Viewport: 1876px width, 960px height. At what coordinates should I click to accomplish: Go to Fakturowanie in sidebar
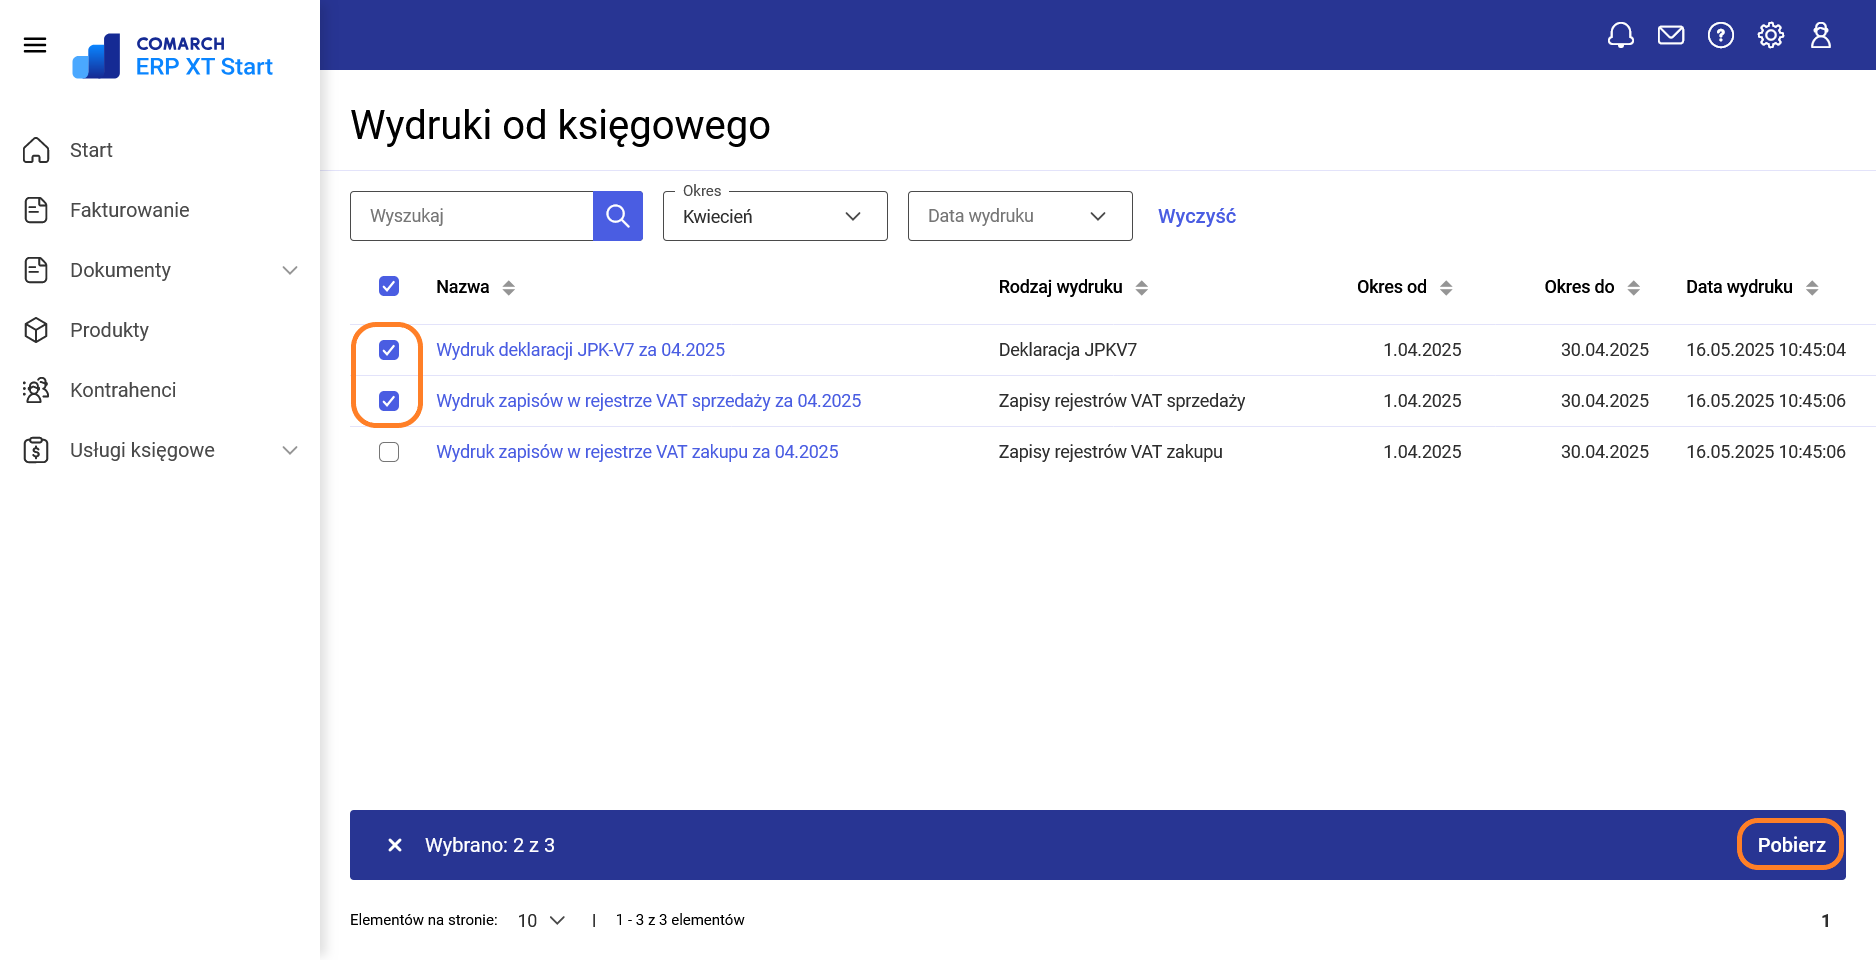(129, 210)
